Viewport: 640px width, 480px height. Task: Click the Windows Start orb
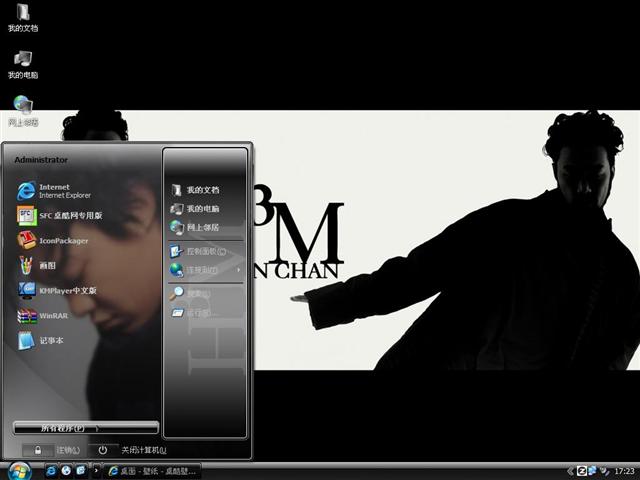click(x=19, y=471)
